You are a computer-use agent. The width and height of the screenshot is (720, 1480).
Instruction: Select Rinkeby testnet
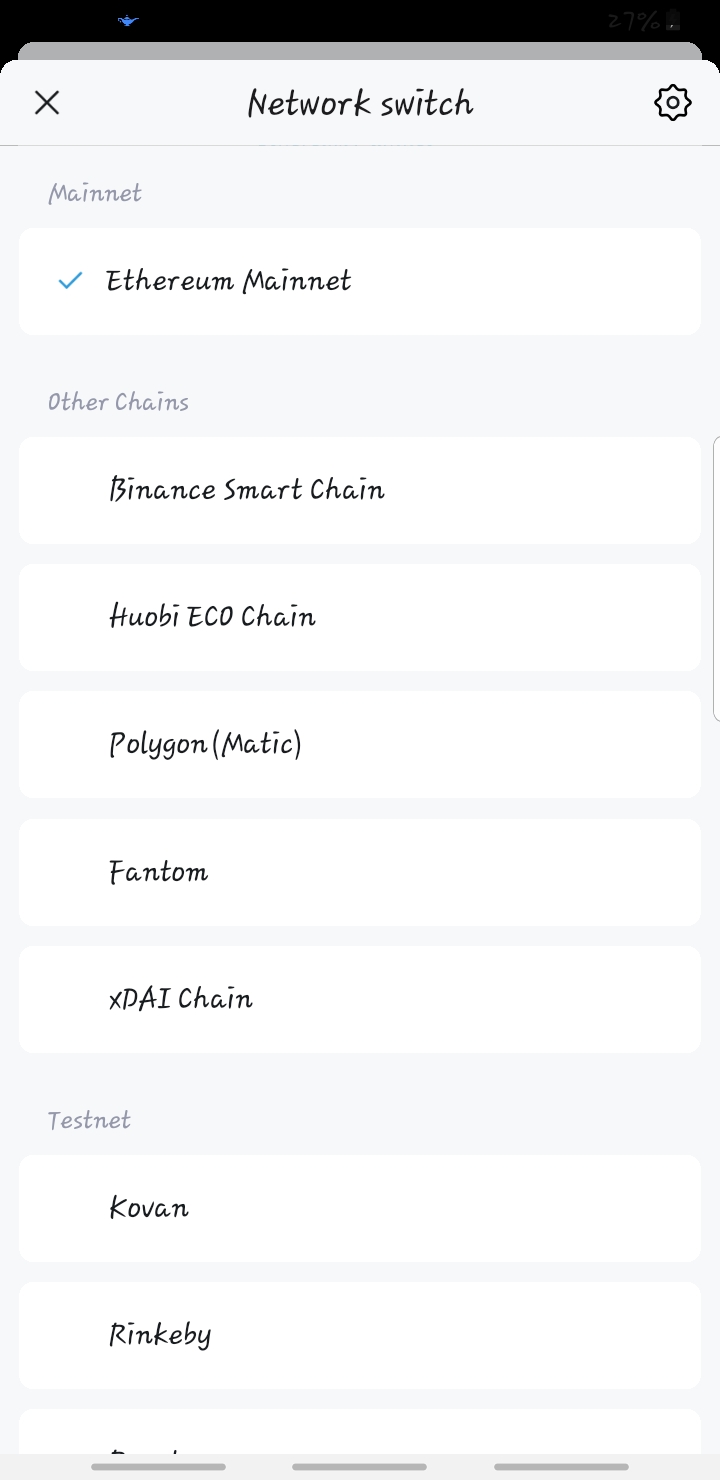coord(360,1335)
